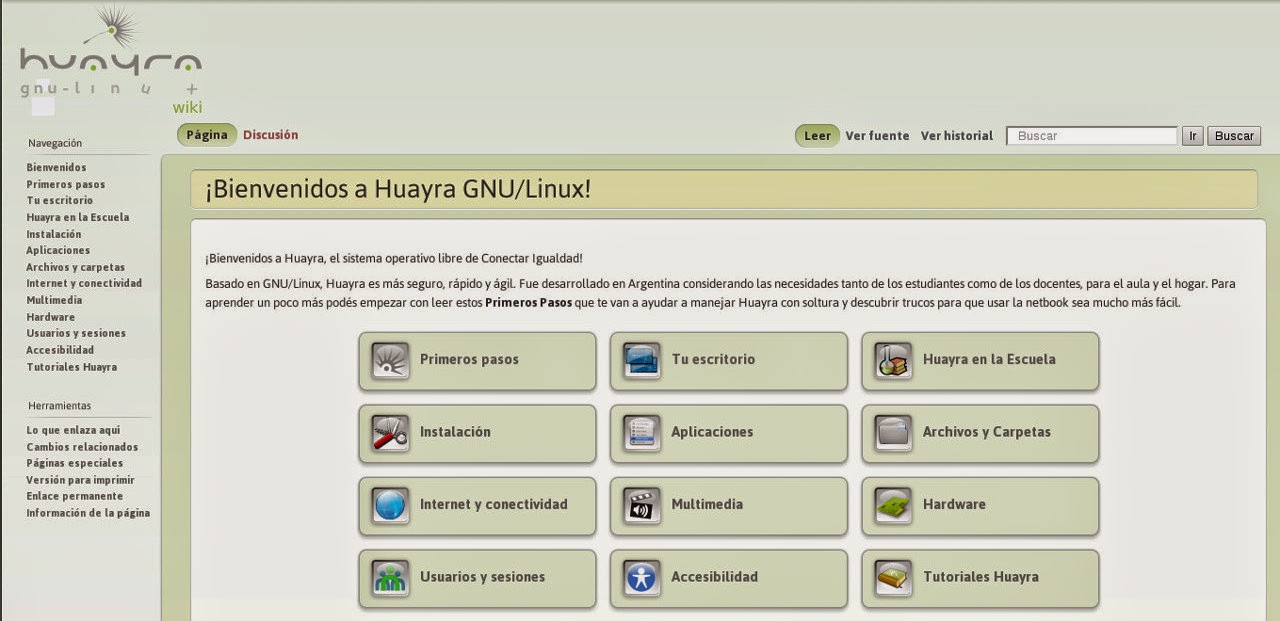Click Cambios relacionados
This screenshot has height=621, width=1280.
82,448
